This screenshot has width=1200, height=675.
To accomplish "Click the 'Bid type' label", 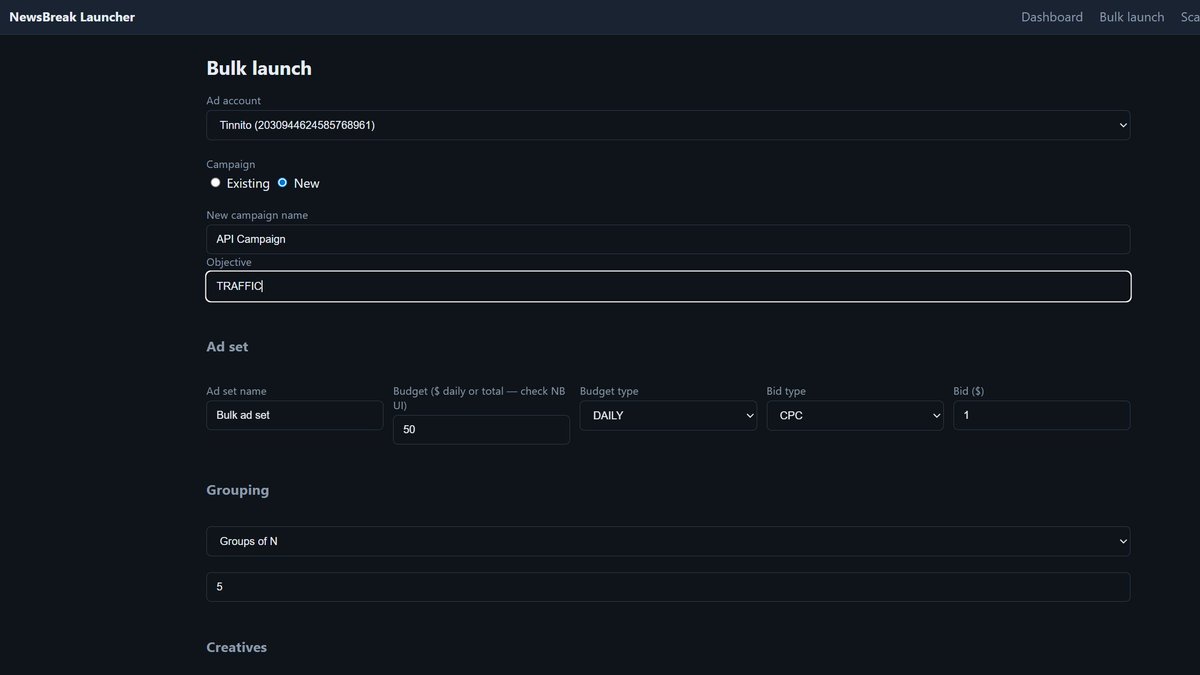I will (x=786, y=391).
